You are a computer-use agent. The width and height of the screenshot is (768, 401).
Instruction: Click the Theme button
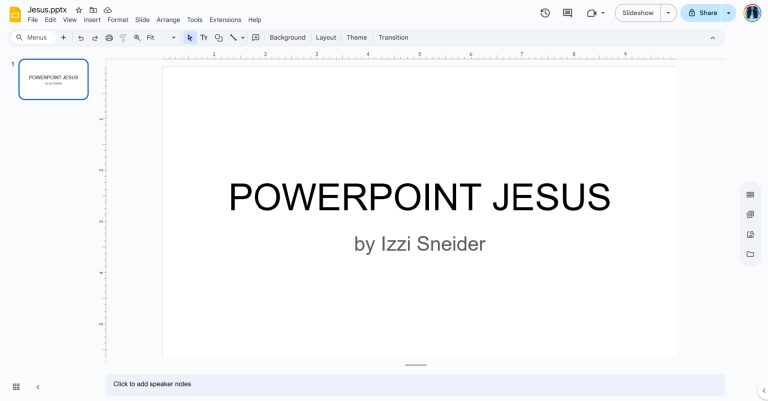[357, 38]
